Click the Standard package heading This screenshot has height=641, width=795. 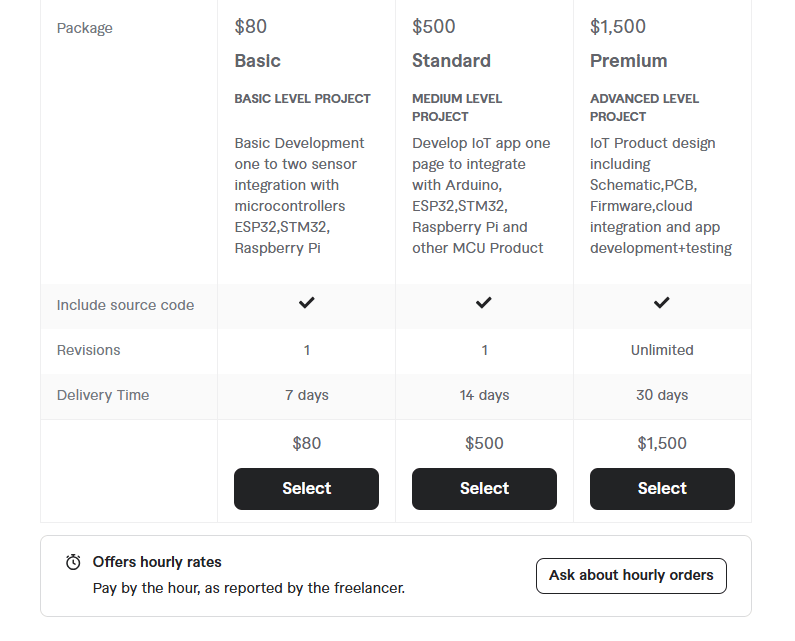[451, 61]
